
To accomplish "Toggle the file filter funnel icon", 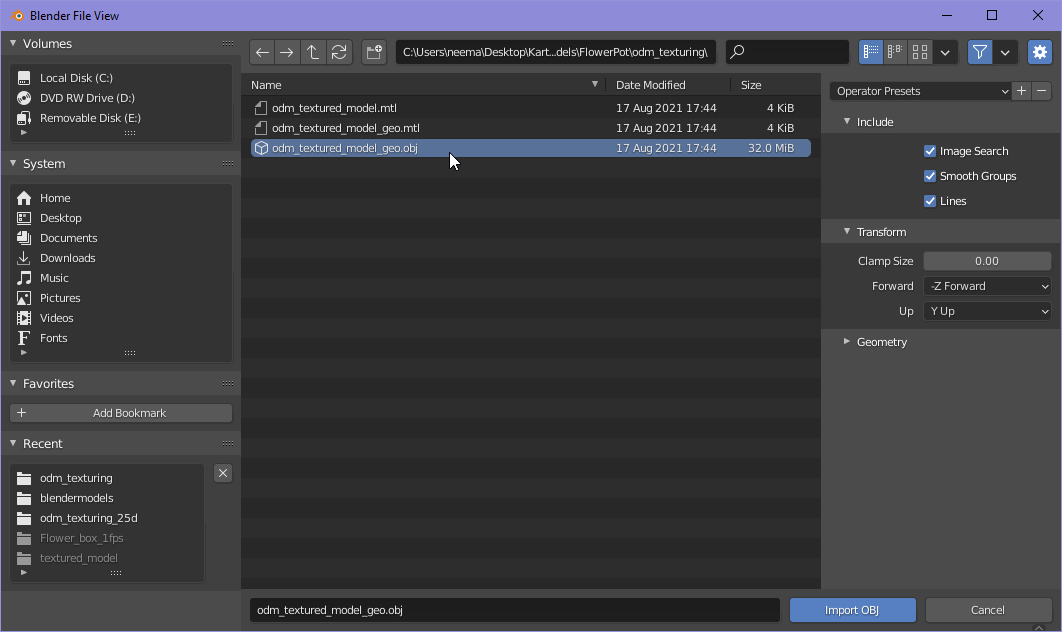I will point(980,52).
